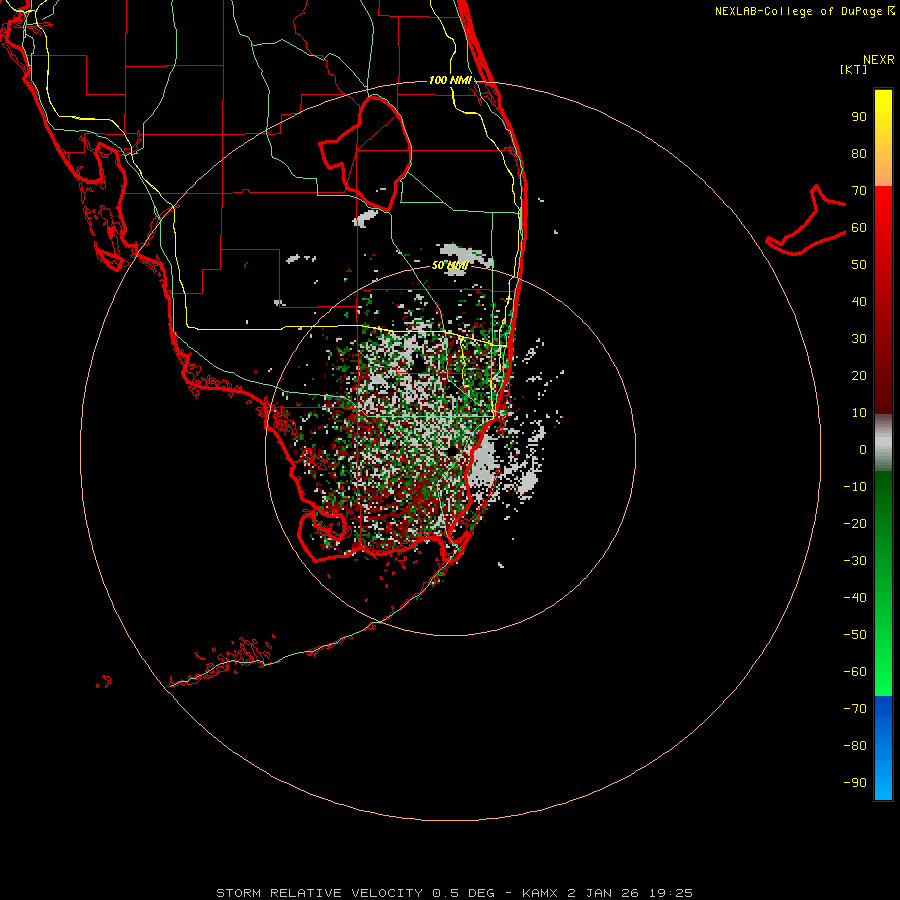Screen dimensions: 900x900
Task: Click the 20 value on the velocity scale
Action: point(859,375)
